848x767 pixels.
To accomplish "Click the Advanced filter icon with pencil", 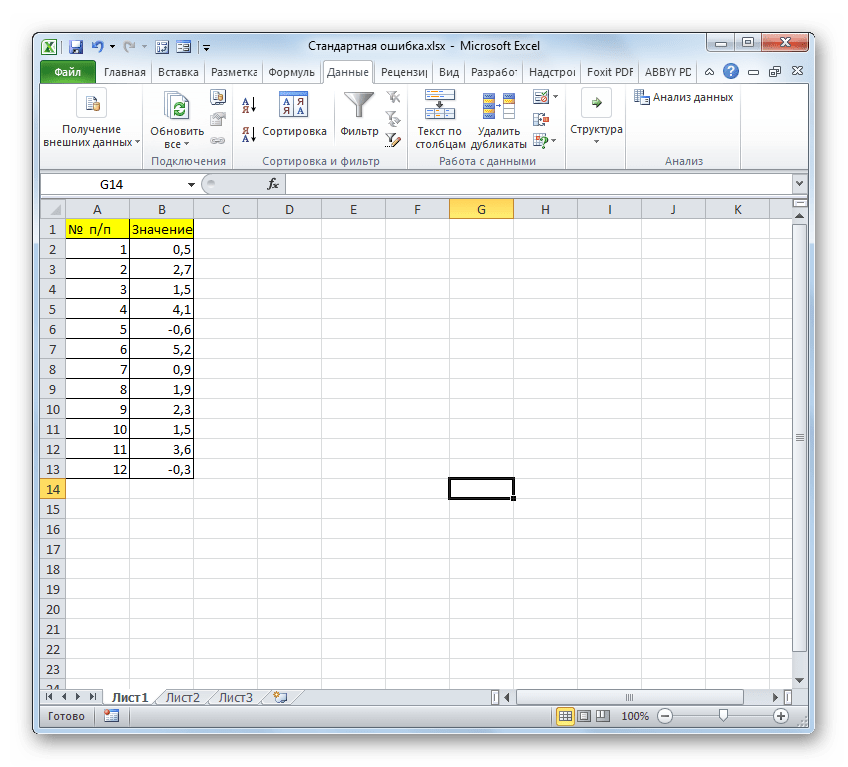I will point(393,140).
